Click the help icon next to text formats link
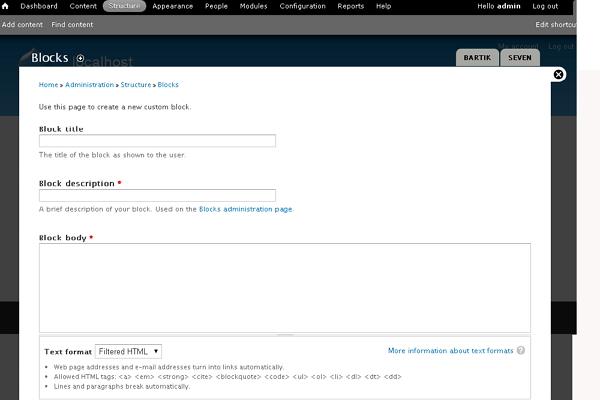Screen dimensions: 600x400 (x=521, y=350)
